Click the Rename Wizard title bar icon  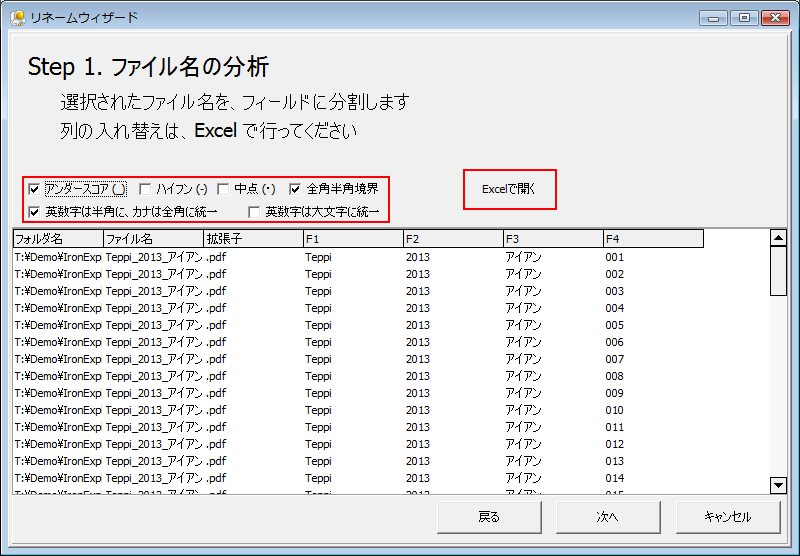[18, 18]
